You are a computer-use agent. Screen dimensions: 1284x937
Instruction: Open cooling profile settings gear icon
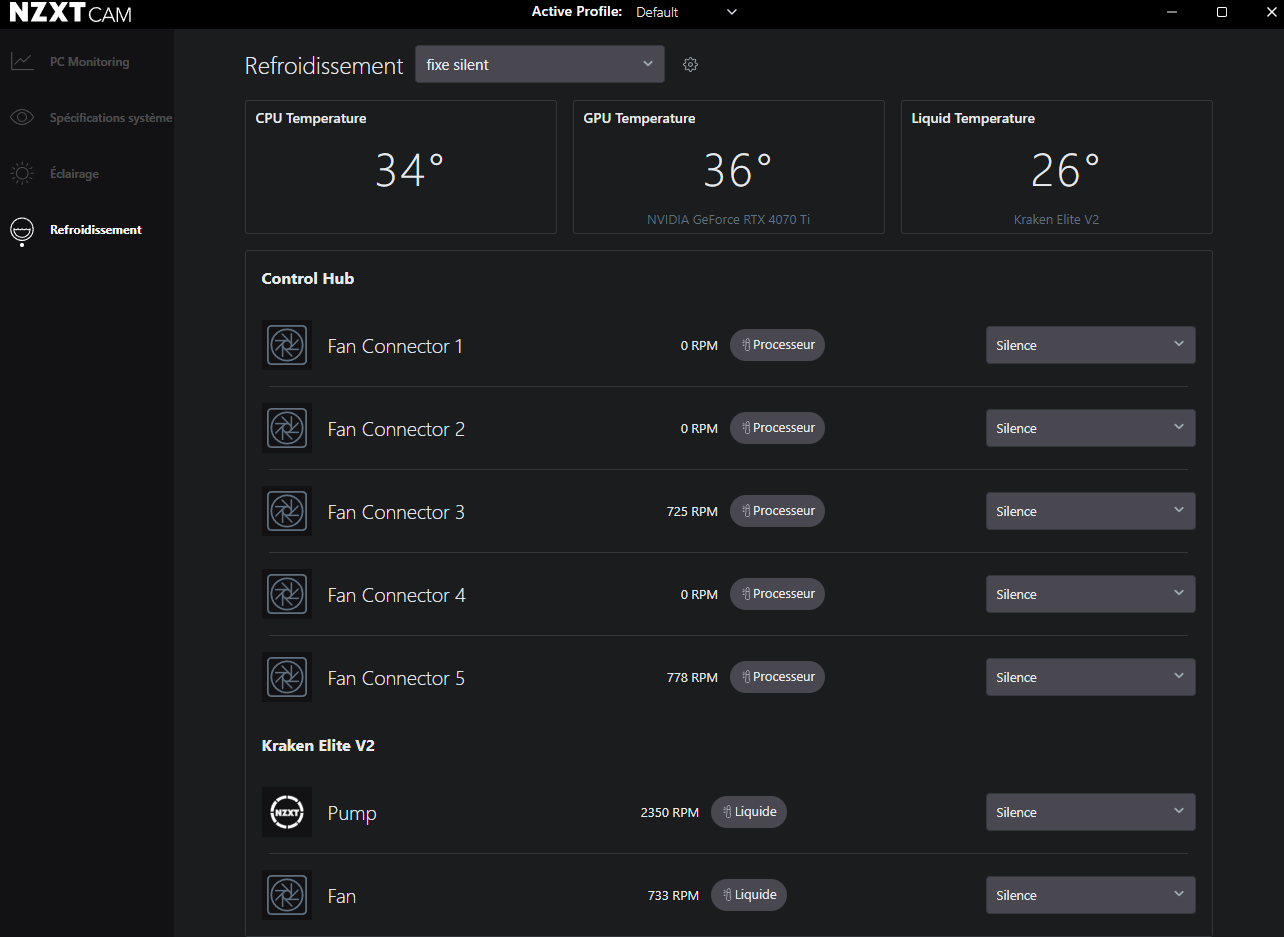[690, 65]
